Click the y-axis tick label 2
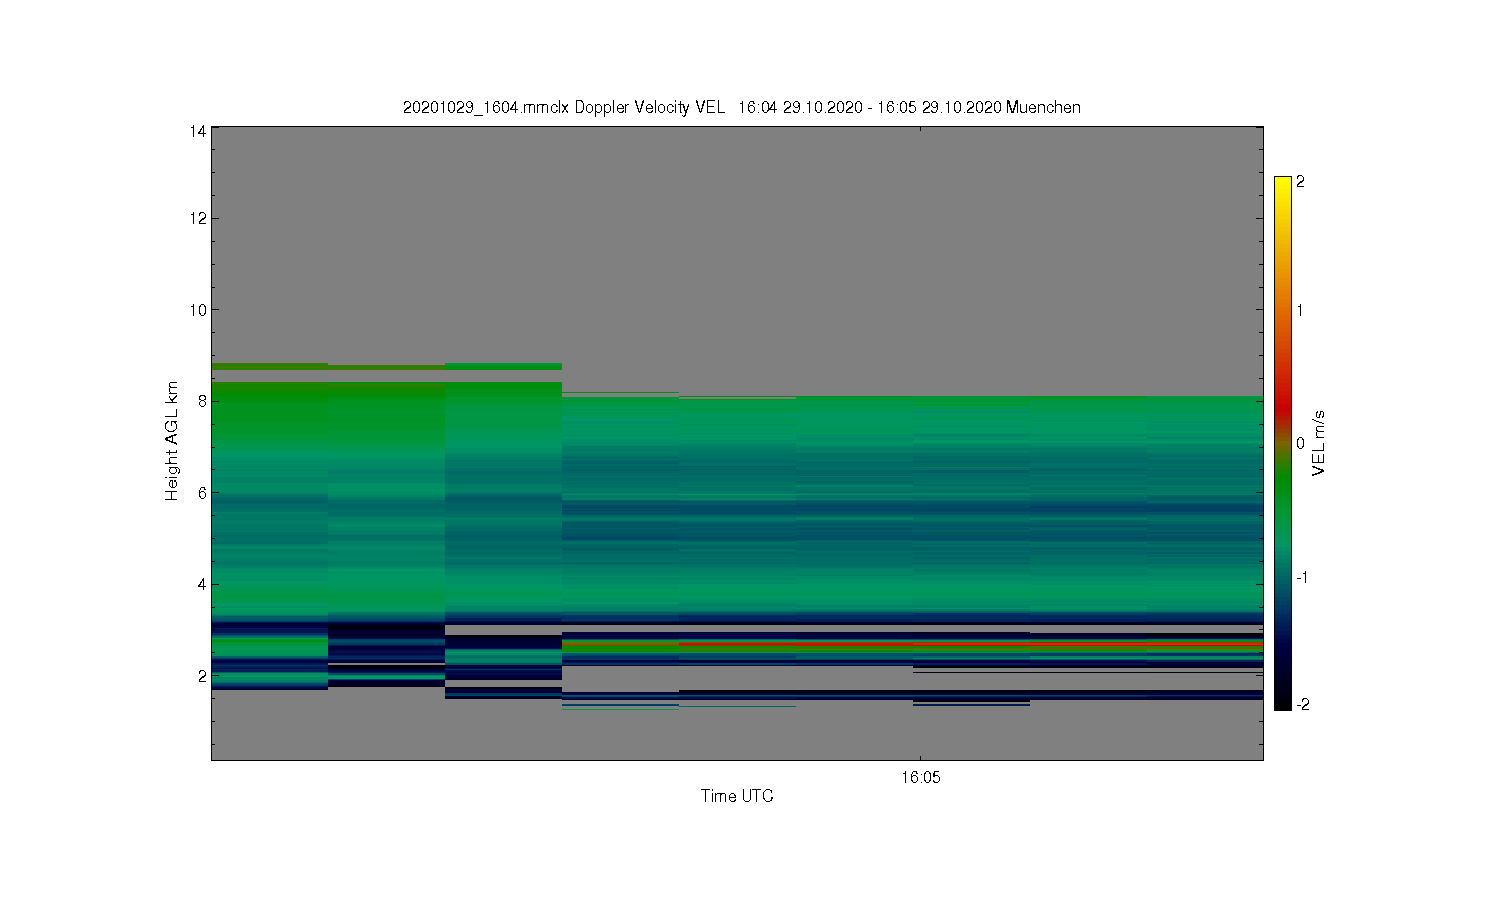1500x900 pixels. 203,676
